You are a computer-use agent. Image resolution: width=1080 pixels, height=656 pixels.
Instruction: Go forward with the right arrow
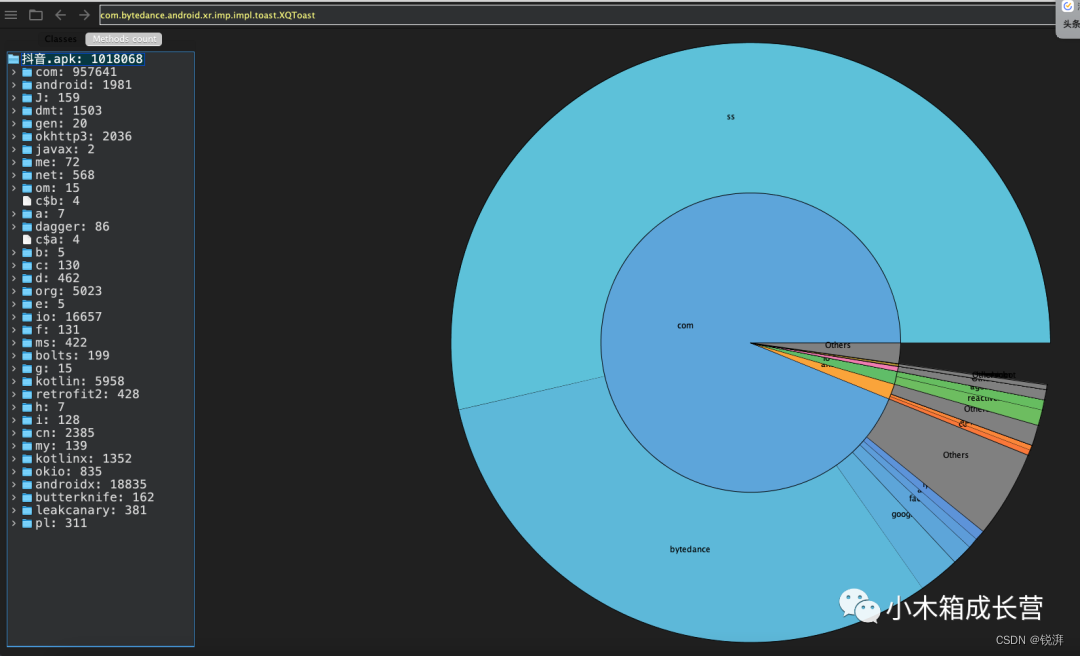coord(84,14)
